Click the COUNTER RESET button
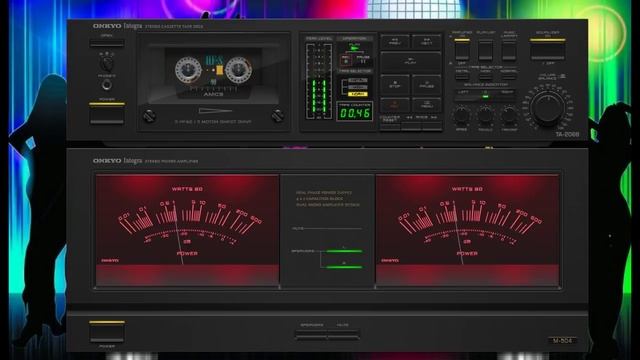Image resolution: width=640 pixels, height=360 pixels. click(x=390, y=127)
